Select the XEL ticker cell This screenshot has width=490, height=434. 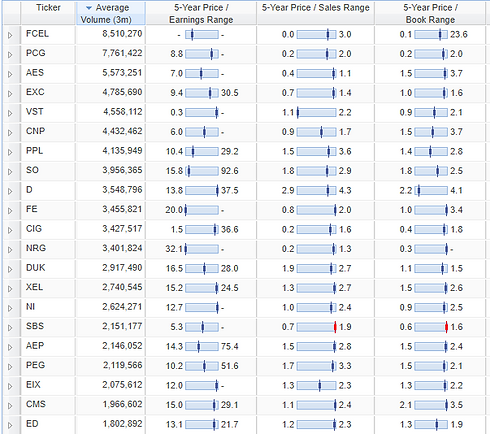(x=48, y=288)
